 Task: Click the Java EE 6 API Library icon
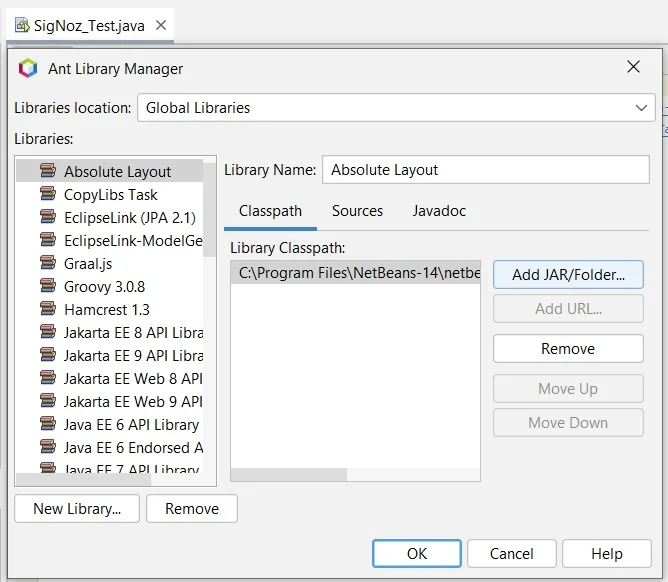coord(48,424)
